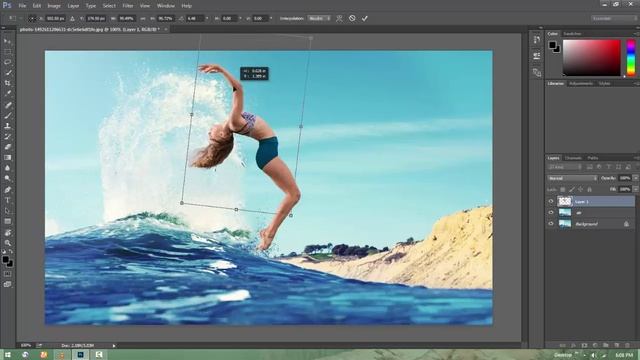Toggle maintain aspect ratio link between W and H
This screenshot has width=640, height=360.
143,18
